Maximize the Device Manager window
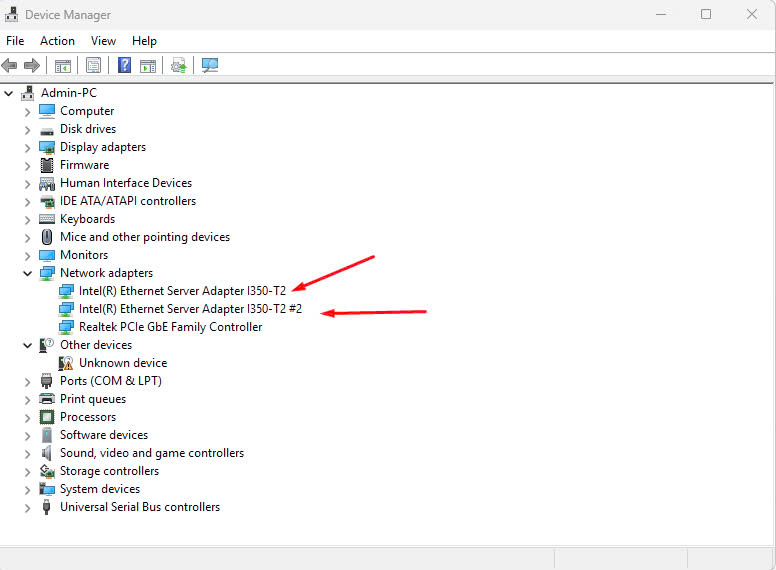776x570 pixels. click(x=706, y=14)
